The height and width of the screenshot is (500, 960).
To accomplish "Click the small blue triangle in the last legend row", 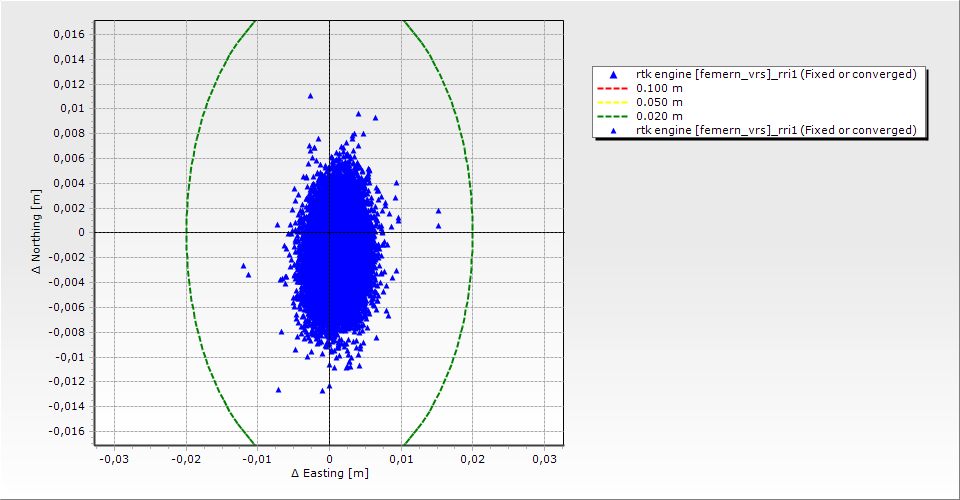I will coord(613,130).
